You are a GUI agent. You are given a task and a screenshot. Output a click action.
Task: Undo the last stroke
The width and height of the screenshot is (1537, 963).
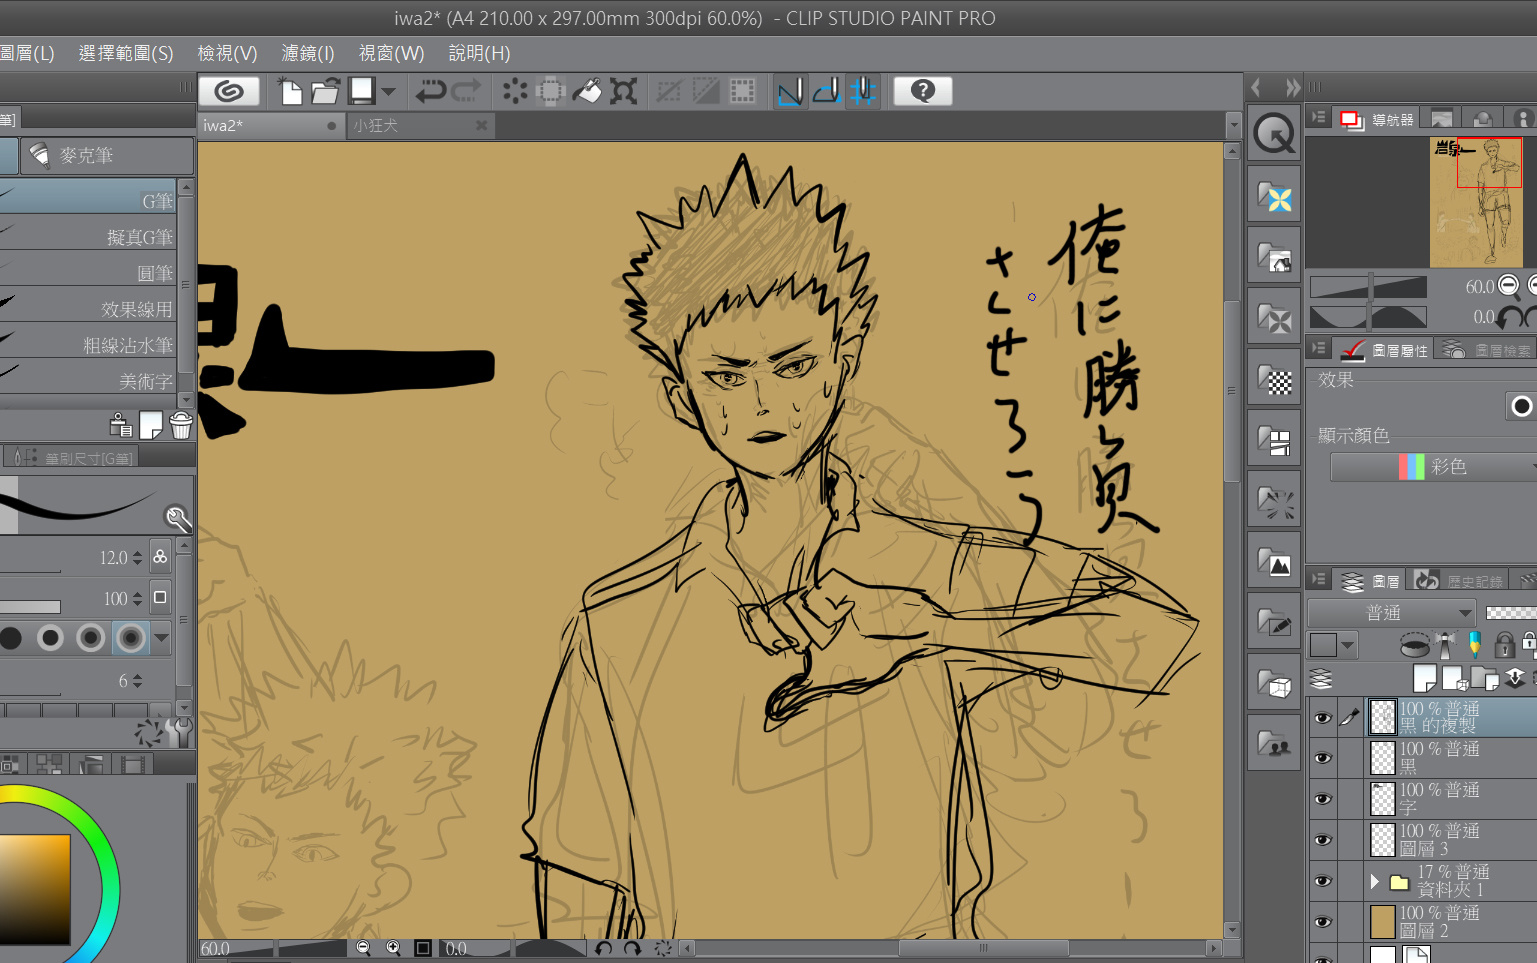coord(430,92)
